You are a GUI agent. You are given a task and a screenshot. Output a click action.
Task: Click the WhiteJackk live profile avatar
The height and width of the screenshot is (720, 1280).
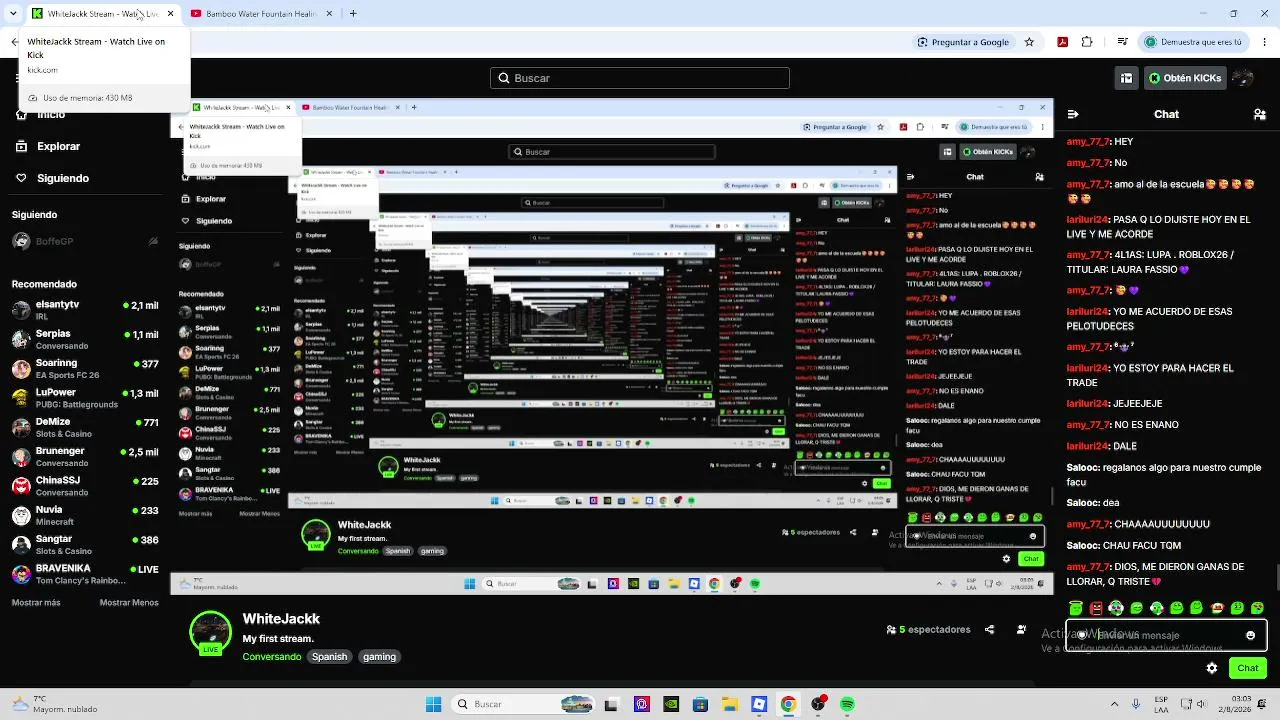[210, 633]
